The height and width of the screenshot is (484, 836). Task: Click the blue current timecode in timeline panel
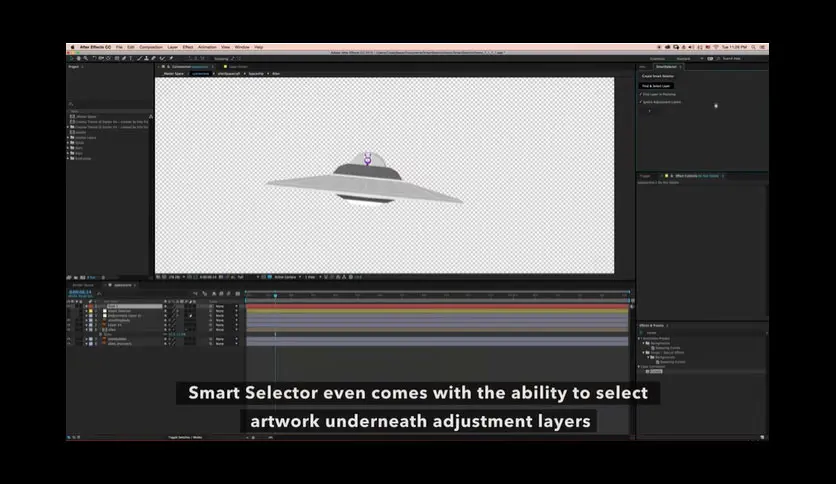[x=81, y=292]
